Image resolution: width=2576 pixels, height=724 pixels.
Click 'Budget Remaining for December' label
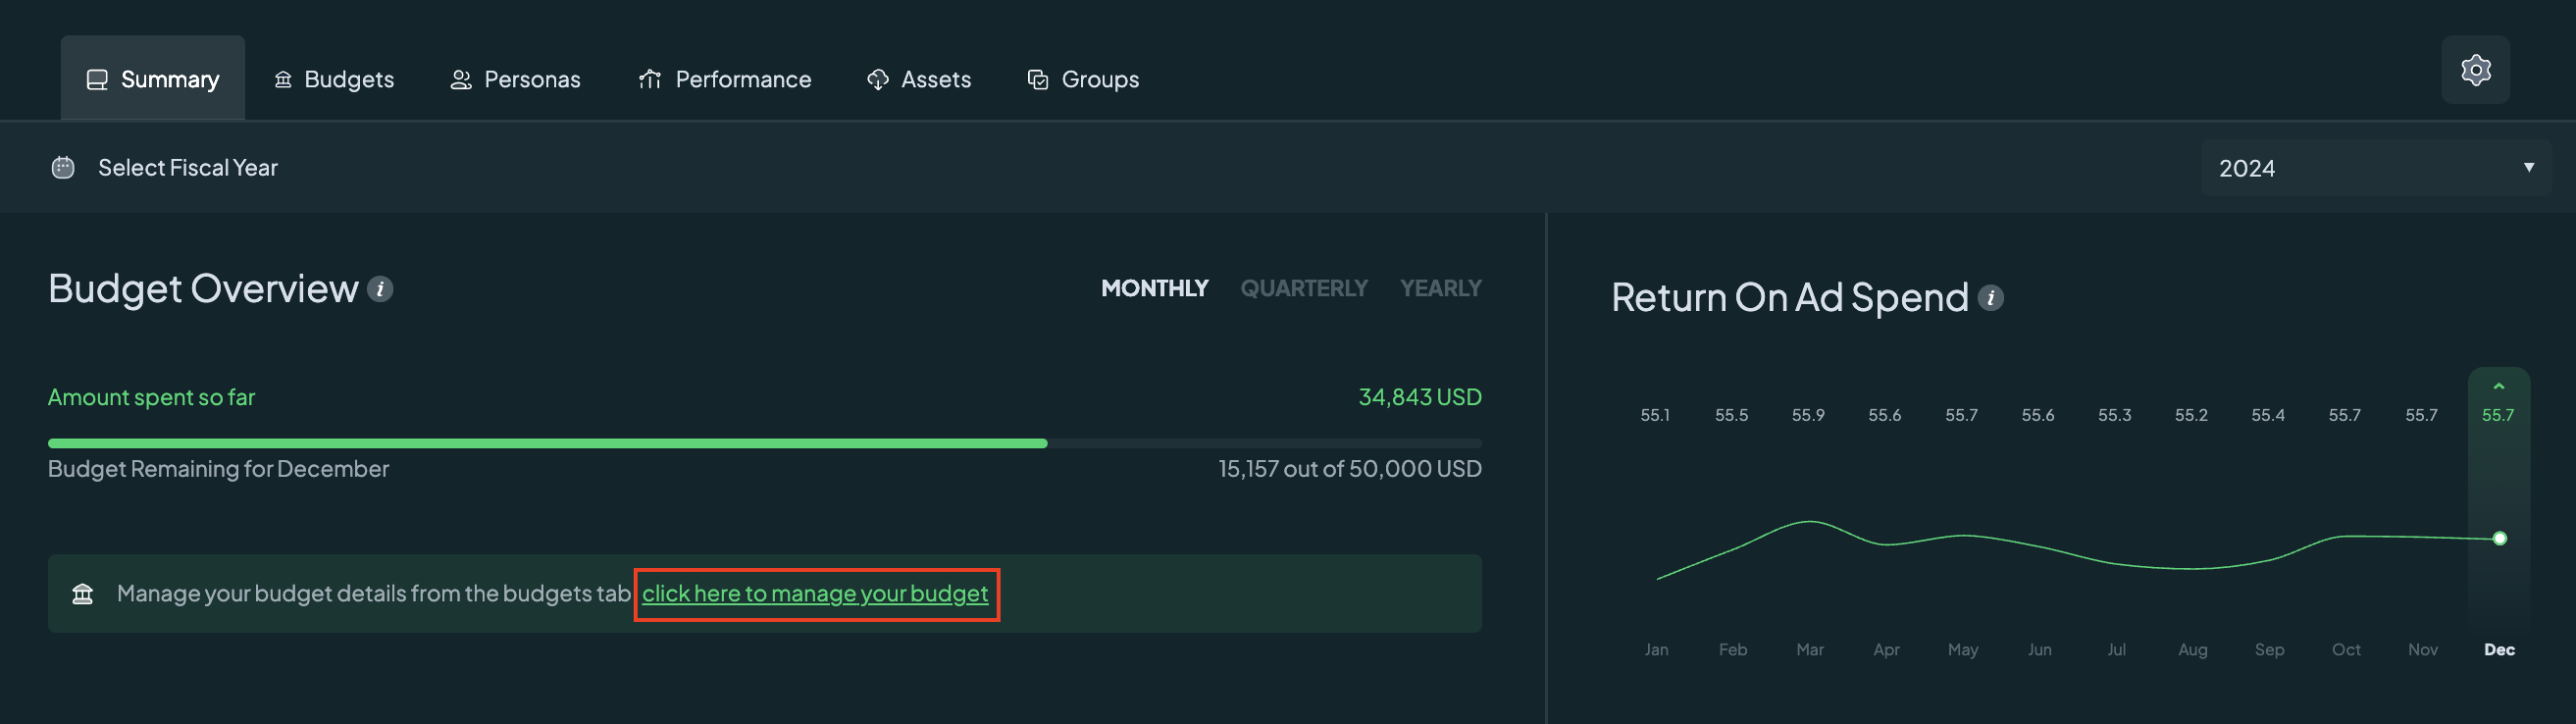click(x=218, y=469)
